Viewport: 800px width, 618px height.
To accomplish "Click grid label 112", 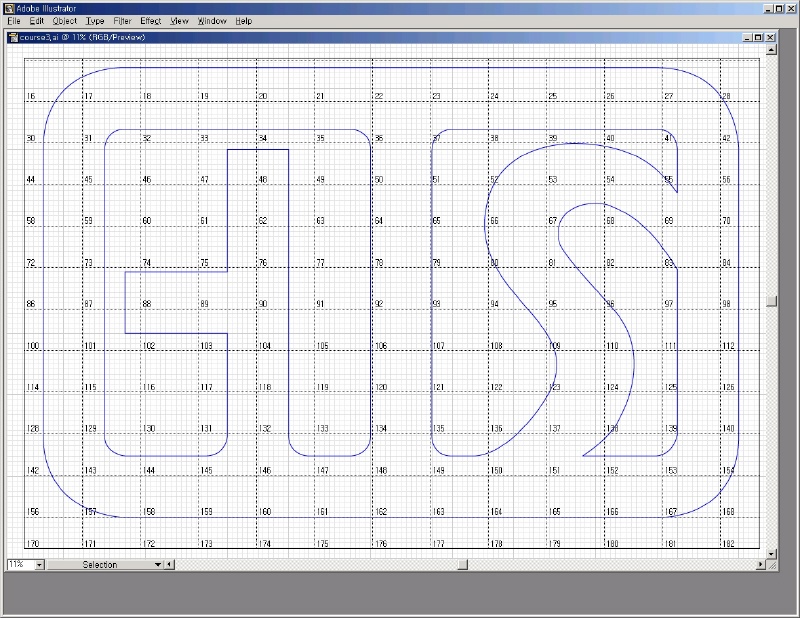I will pyautogui.click(x=729, y=346).
